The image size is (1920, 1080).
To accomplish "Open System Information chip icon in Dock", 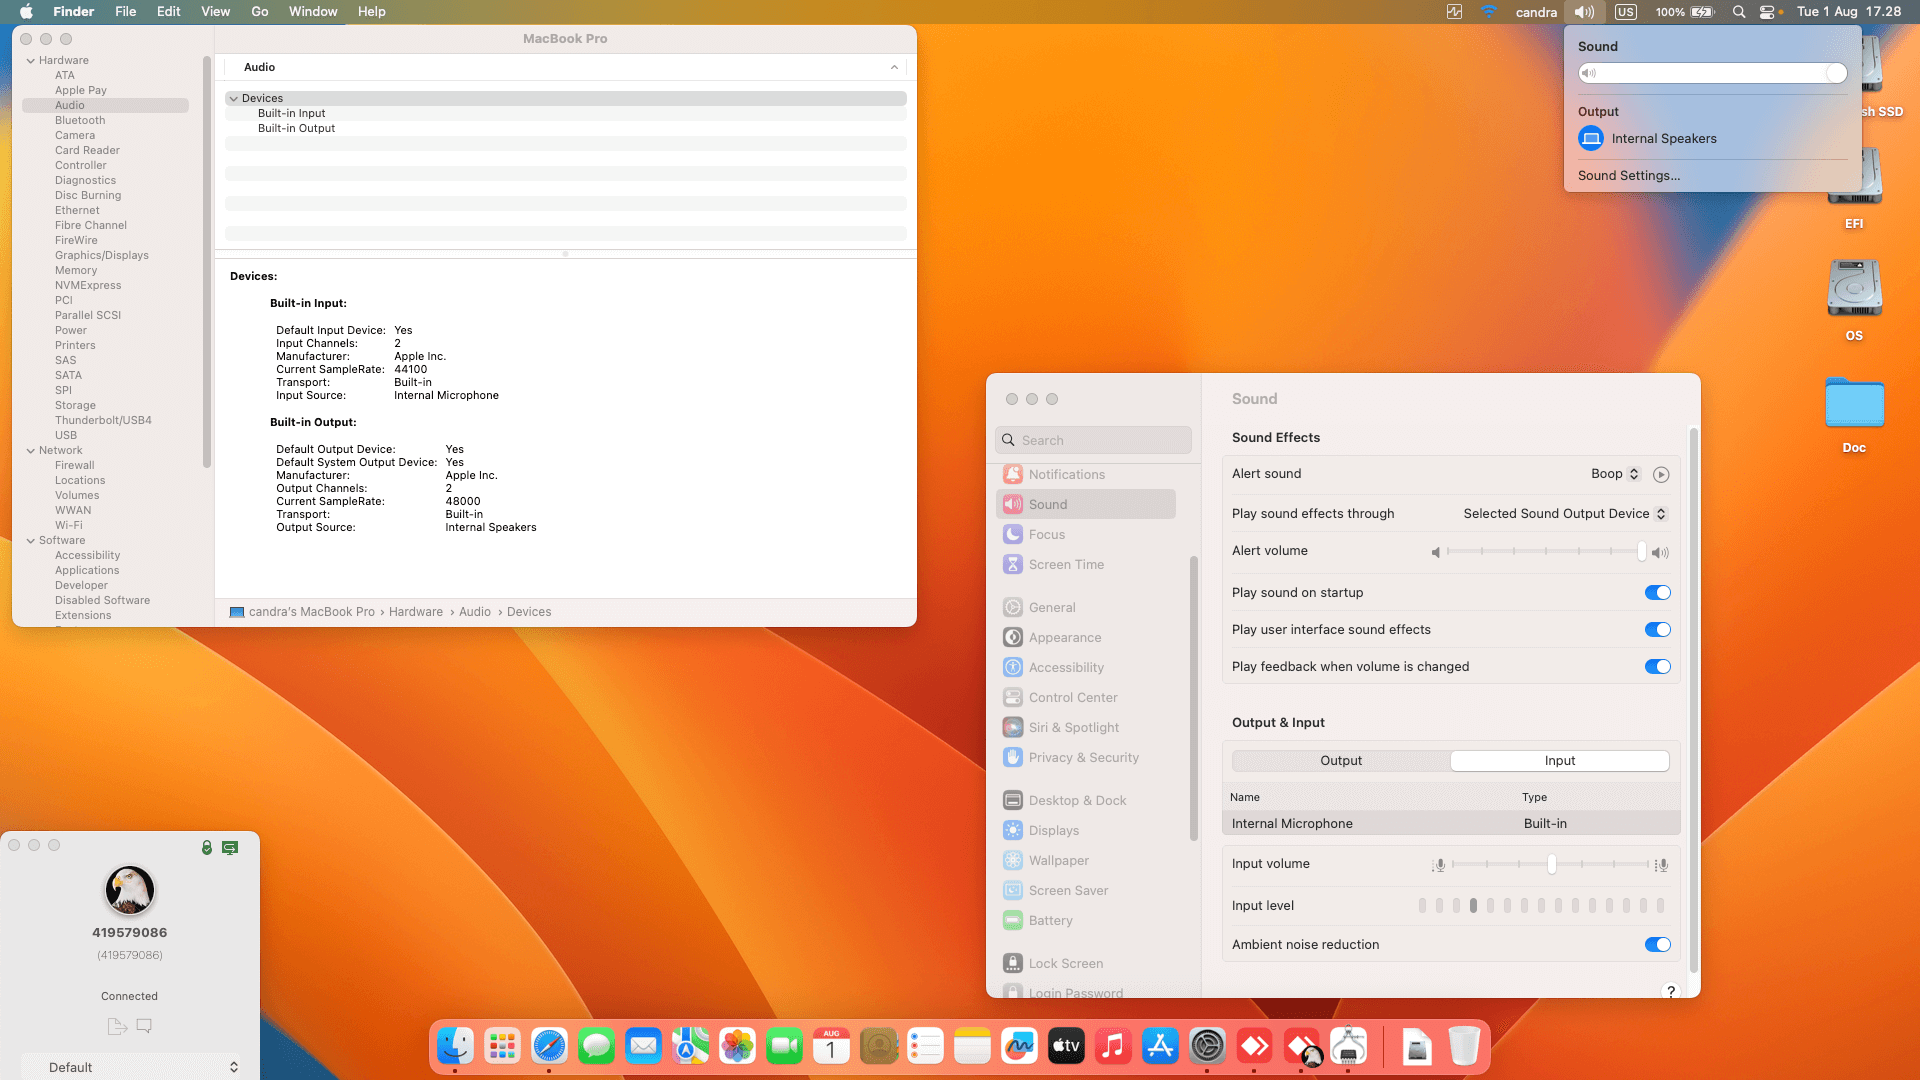I will [1348, 1047].
